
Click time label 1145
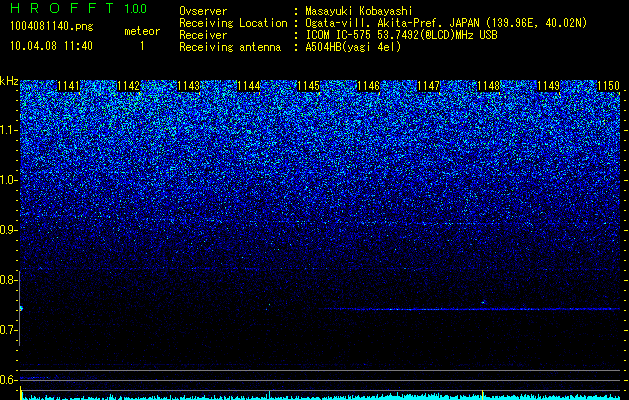pyautogui.click(x=308, y=86)
